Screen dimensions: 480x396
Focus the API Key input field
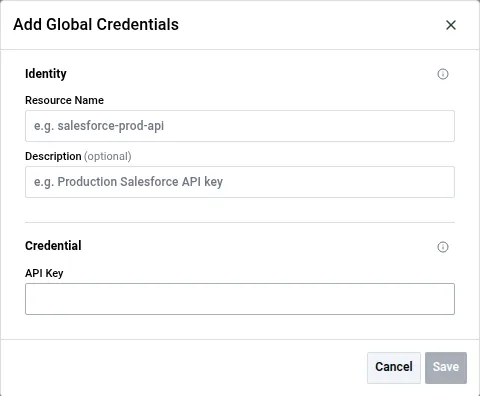(x=240, y=299)
